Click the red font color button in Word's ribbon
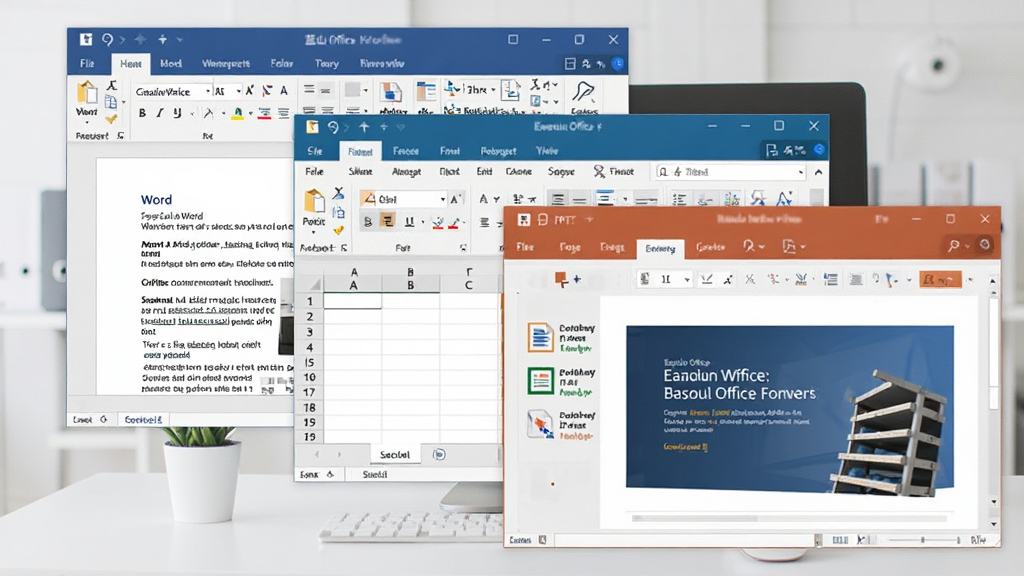This screenshot has height=576, width=1024. coord(264,114)
